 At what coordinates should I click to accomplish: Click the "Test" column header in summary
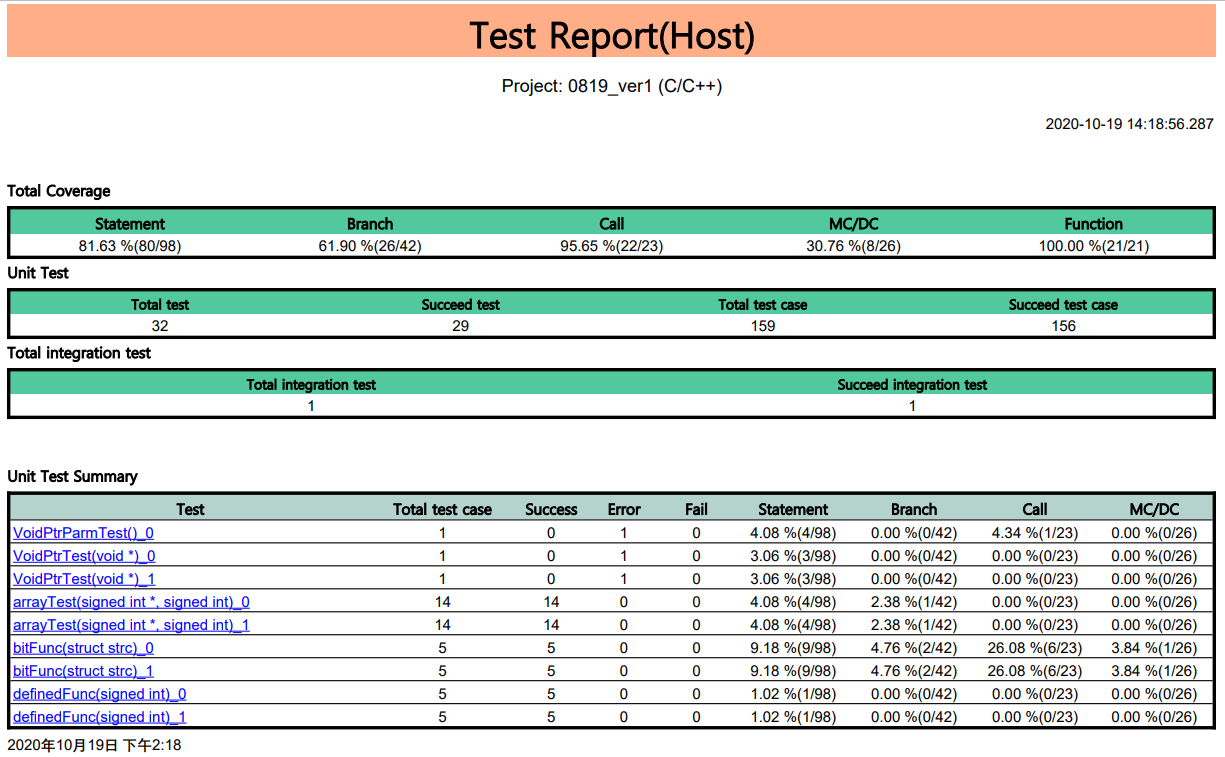coord(190,509)
